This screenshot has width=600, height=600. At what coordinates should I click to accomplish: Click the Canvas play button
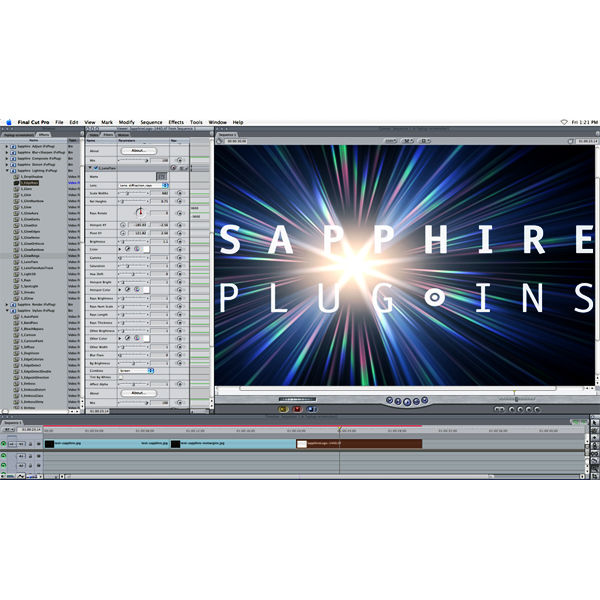(407, 402)
